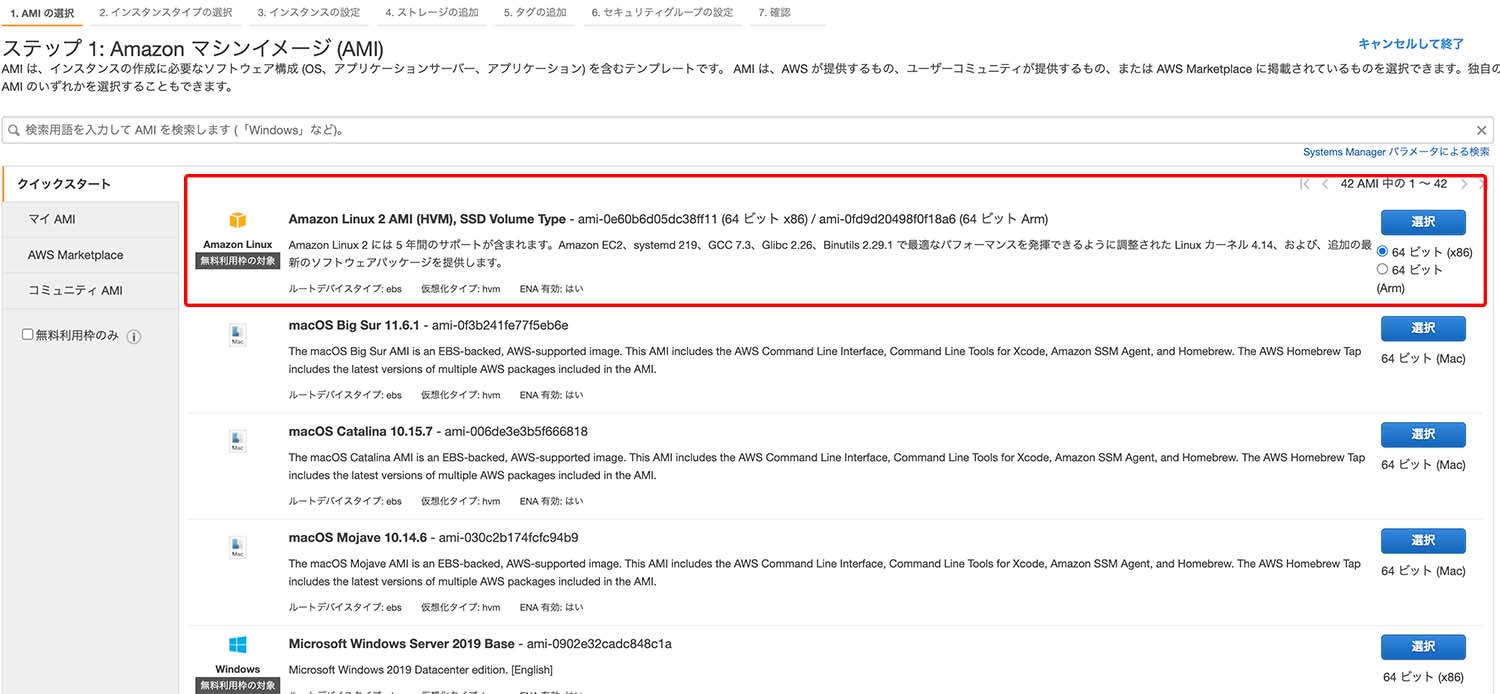The width and height of the screenshot is (1500, 694).
Task: Go to the previous page of AMI results
Action: (x=1325, y=184)
